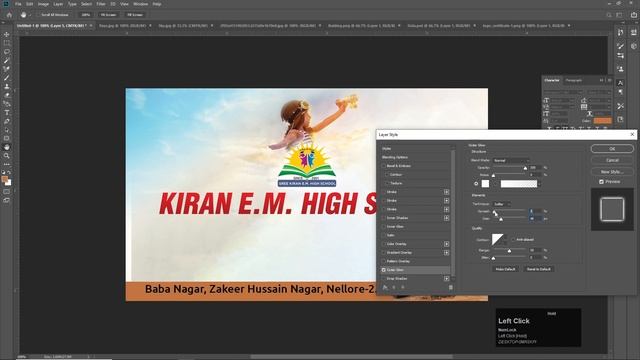Image resolution: width=640 pixels, height=360 pixels.
Task: Open the Filter menu
Action: [x=101, y=4]
